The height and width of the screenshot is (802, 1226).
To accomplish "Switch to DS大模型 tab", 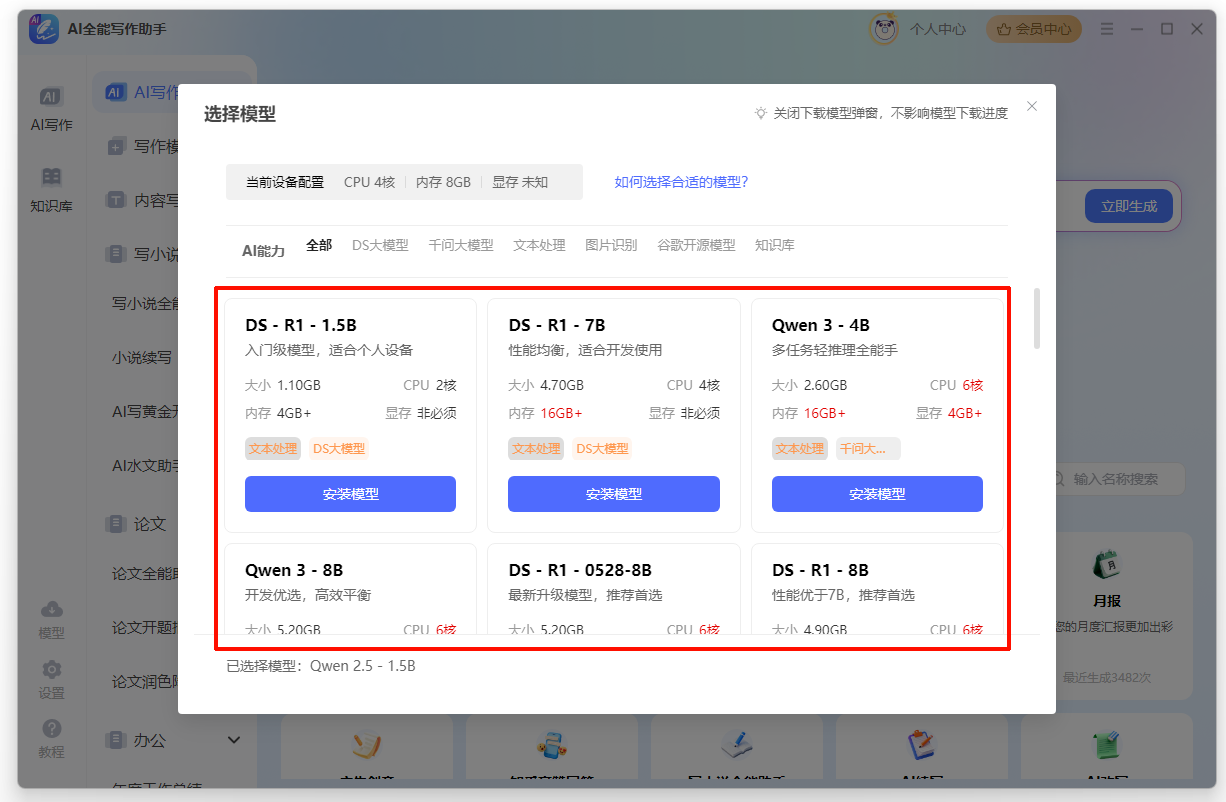I will coord(380,245).
